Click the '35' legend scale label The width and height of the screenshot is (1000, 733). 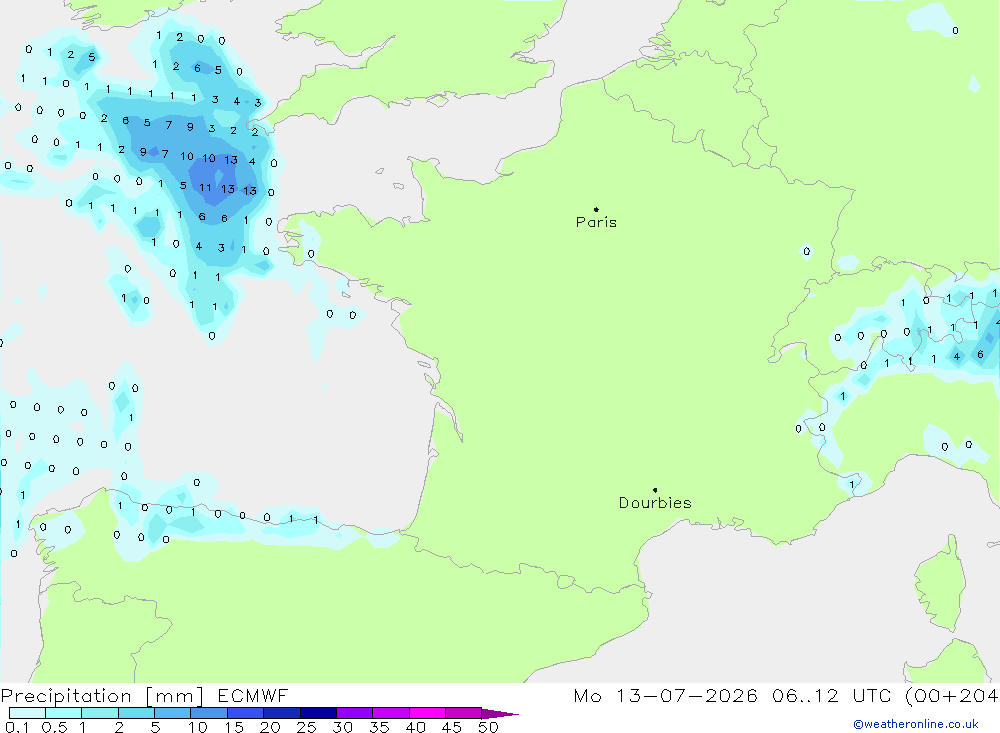pyautogui.click(x=379, y=727)
